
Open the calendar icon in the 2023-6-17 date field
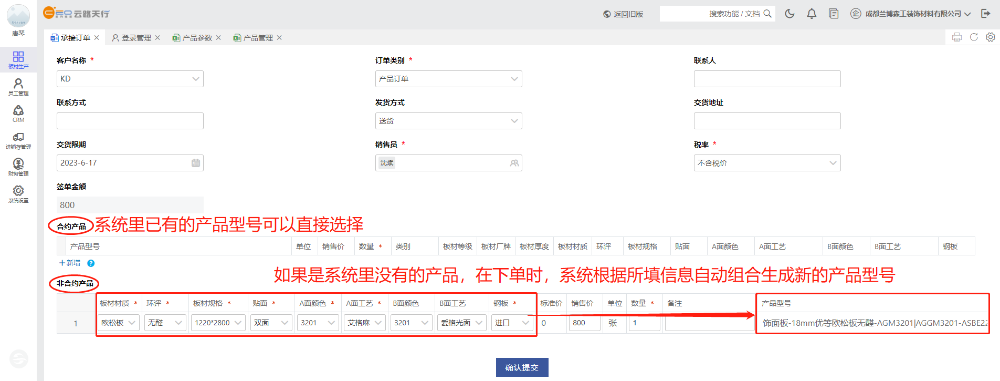[195, 163]
